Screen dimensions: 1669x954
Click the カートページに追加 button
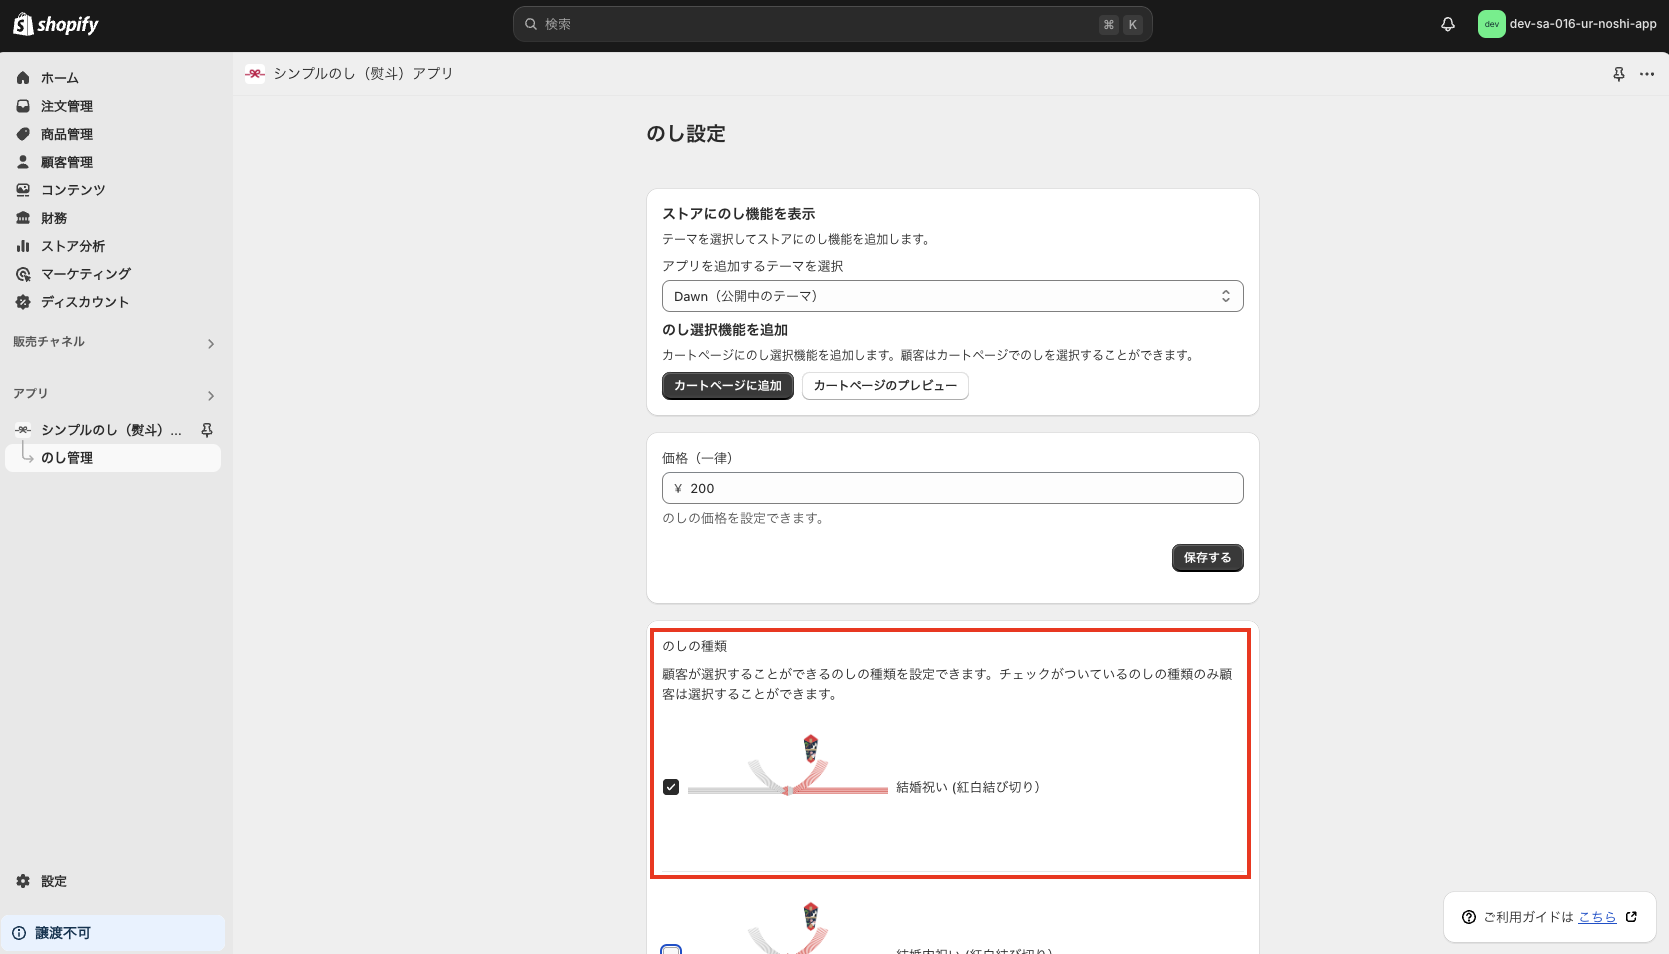pyautogui.click(x=727, y=386)
